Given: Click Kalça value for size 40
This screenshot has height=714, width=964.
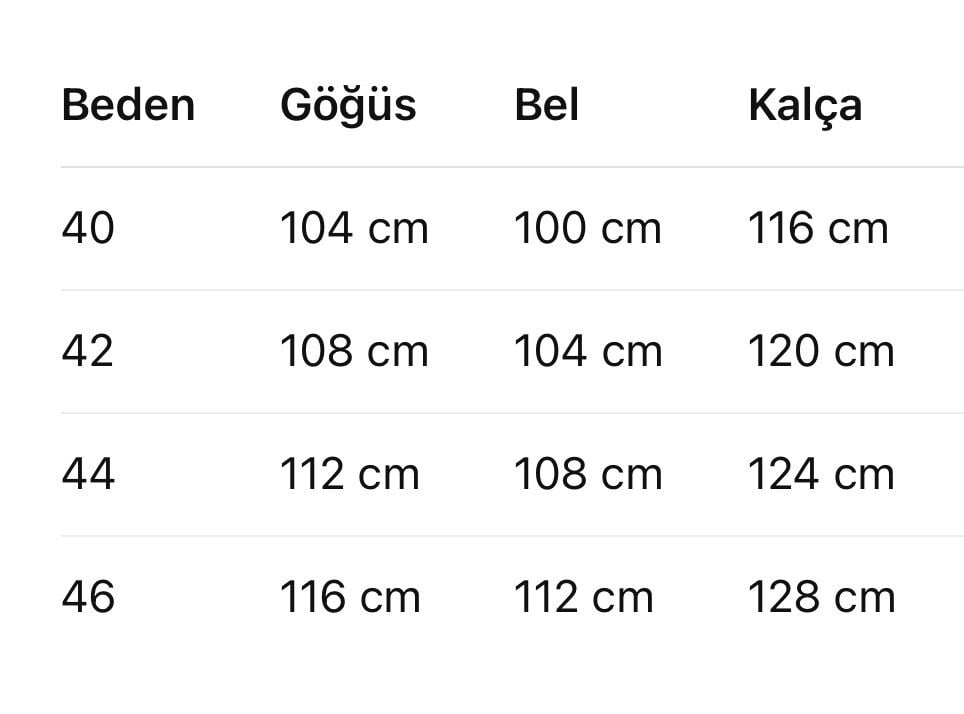Looking at the screenshot, I should click(818, 229).
